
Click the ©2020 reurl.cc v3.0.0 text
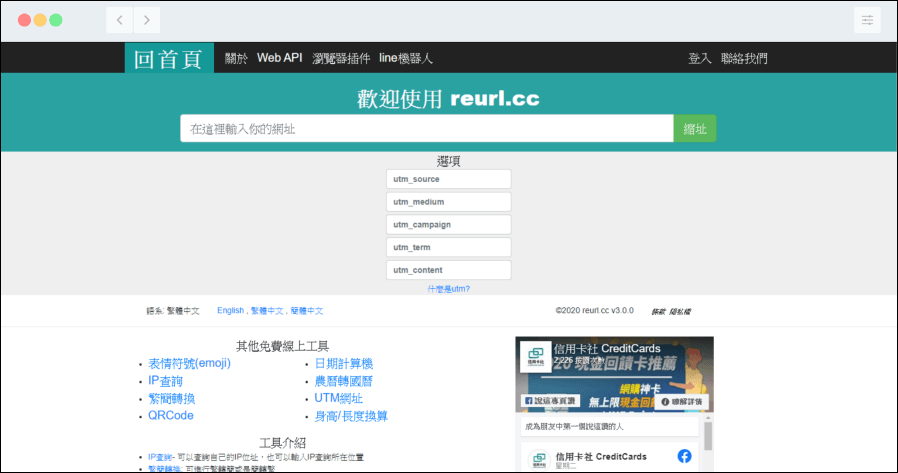pos(594,310)
